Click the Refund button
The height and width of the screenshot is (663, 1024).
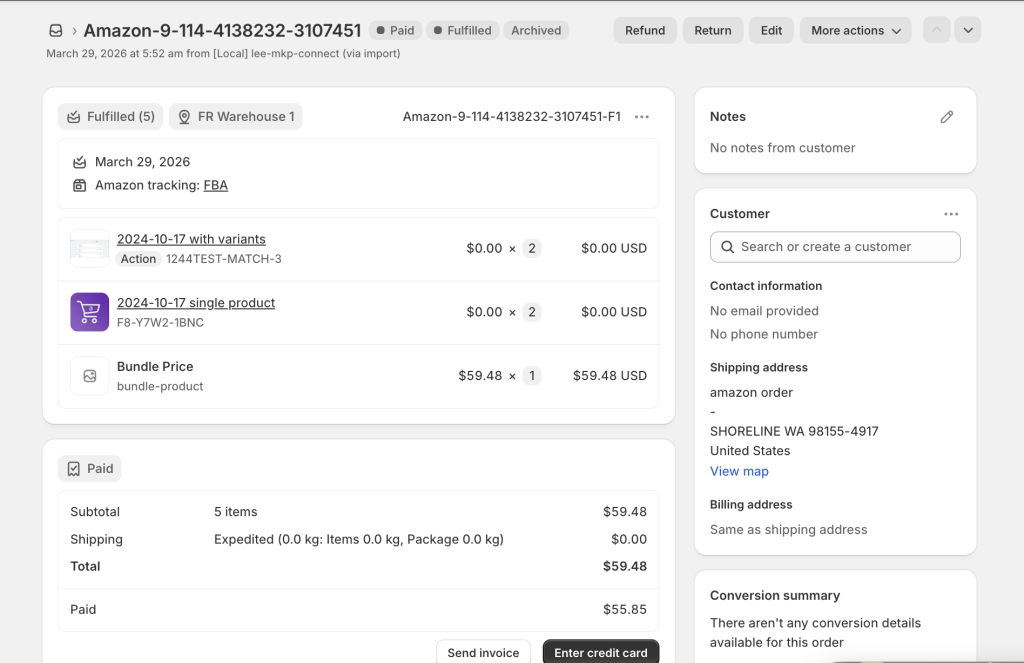(645, 31)
